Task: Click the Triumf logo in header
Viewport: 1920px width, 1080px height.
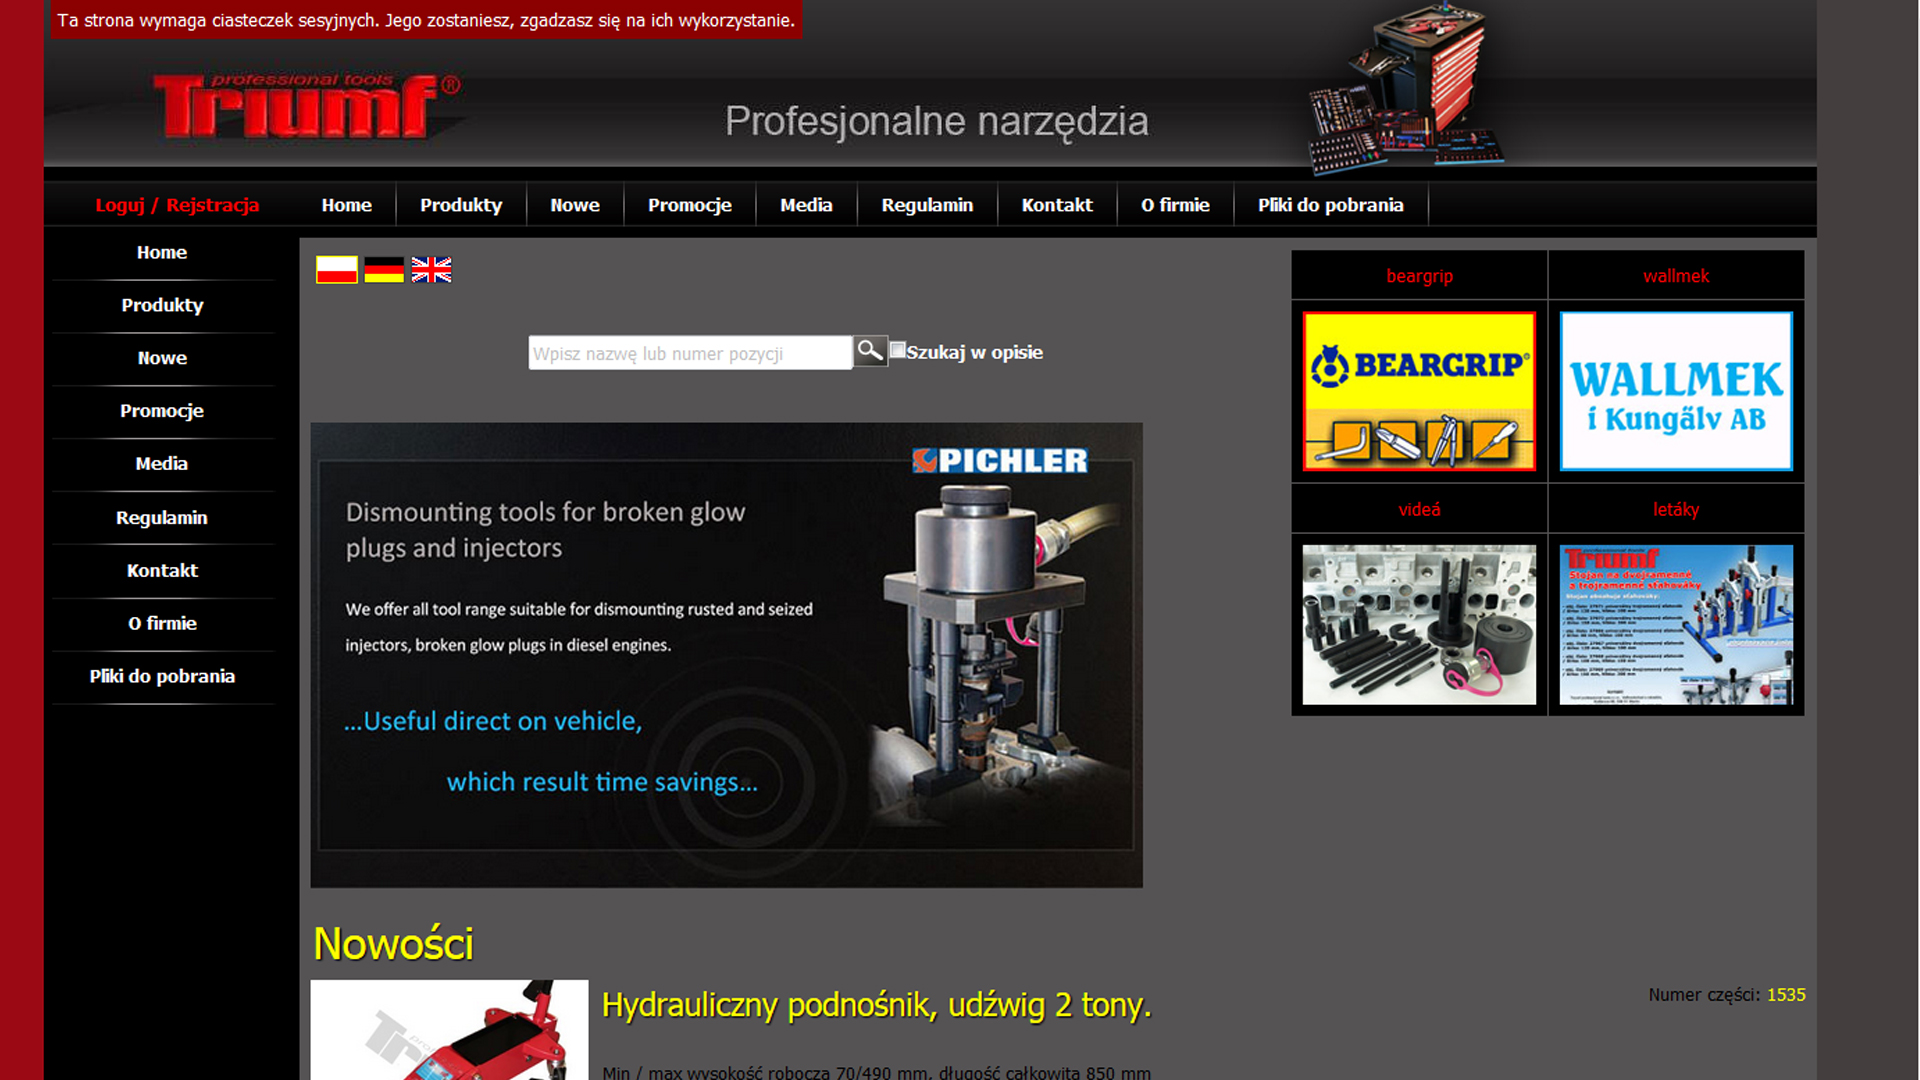Action: coord(307,105)
